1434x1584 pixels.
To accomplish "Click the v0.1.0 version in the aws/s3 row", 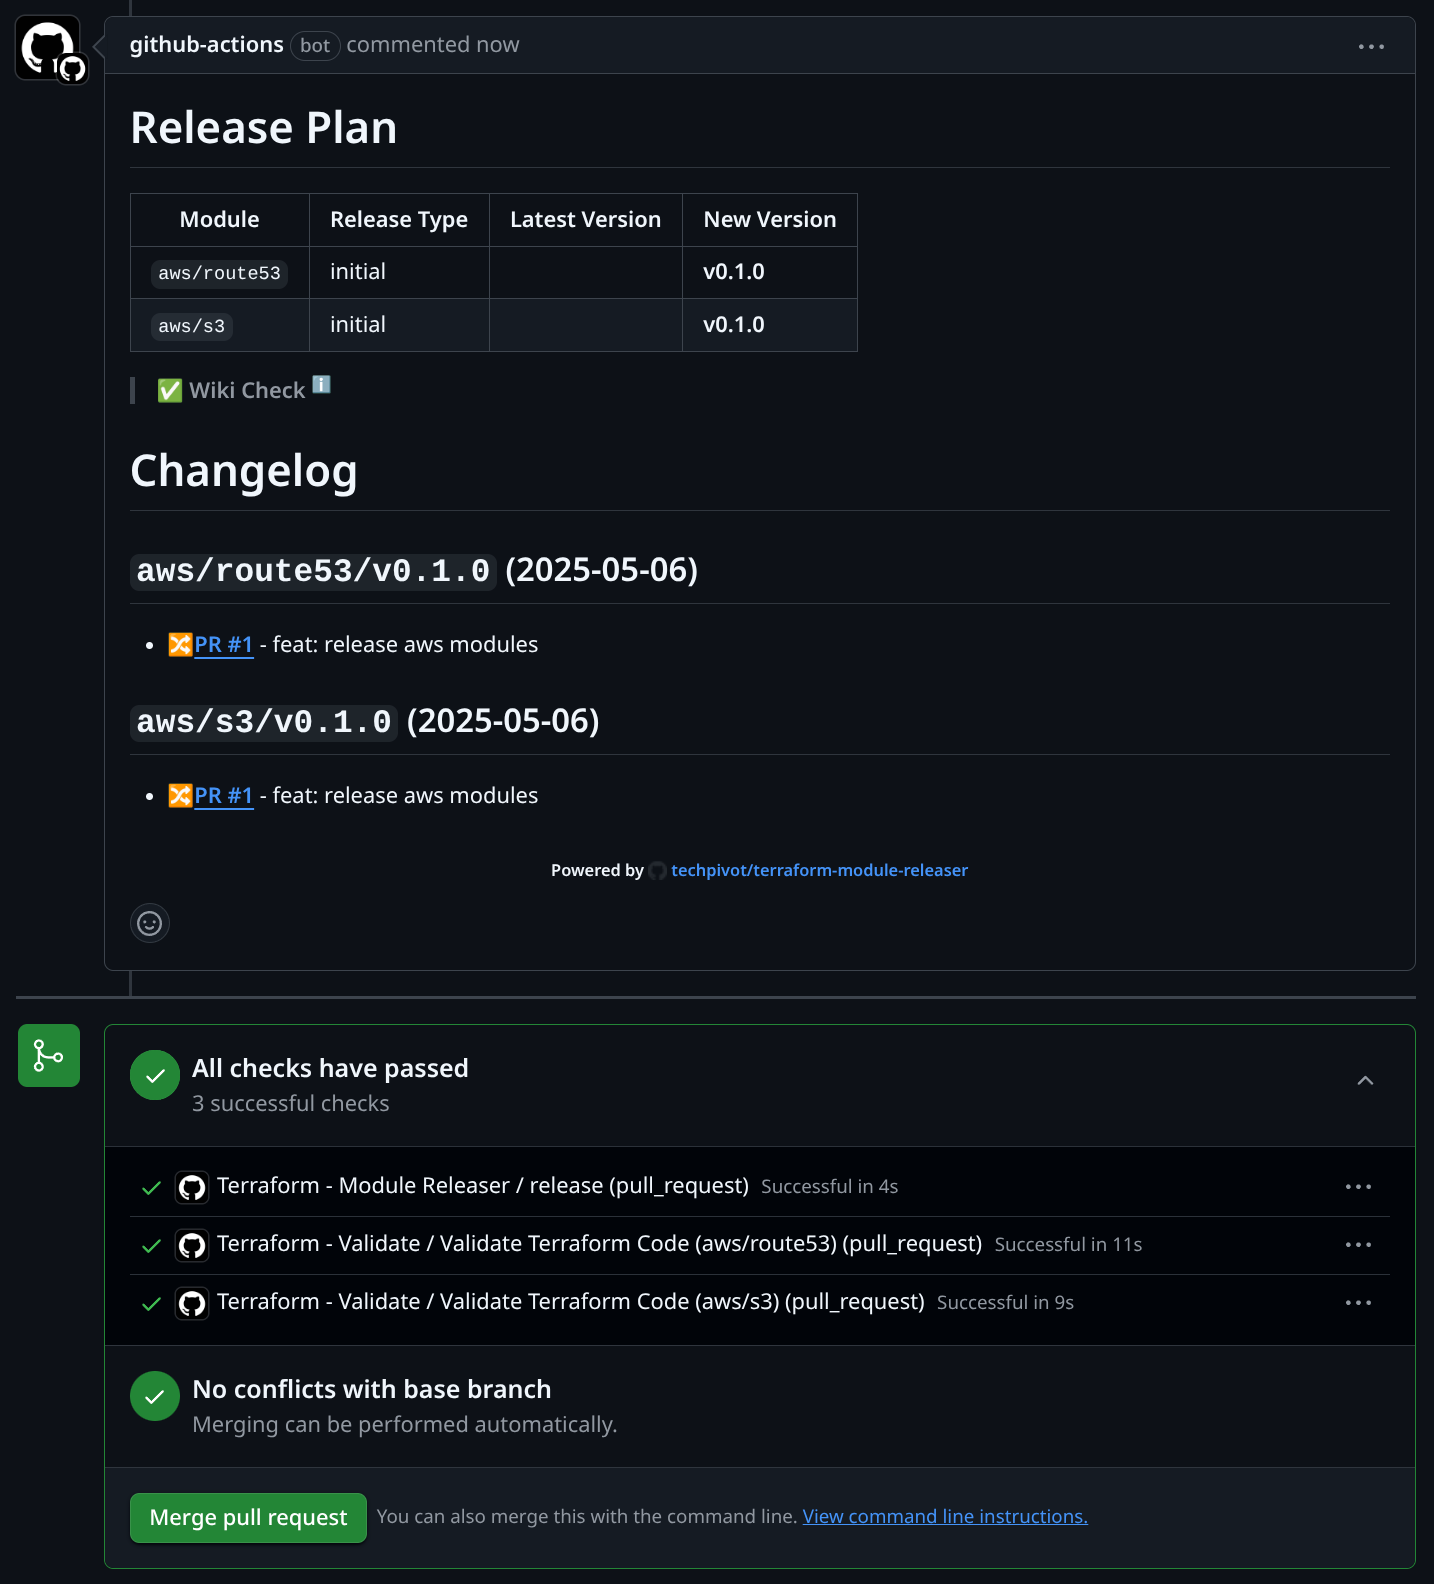I will 734,325.
